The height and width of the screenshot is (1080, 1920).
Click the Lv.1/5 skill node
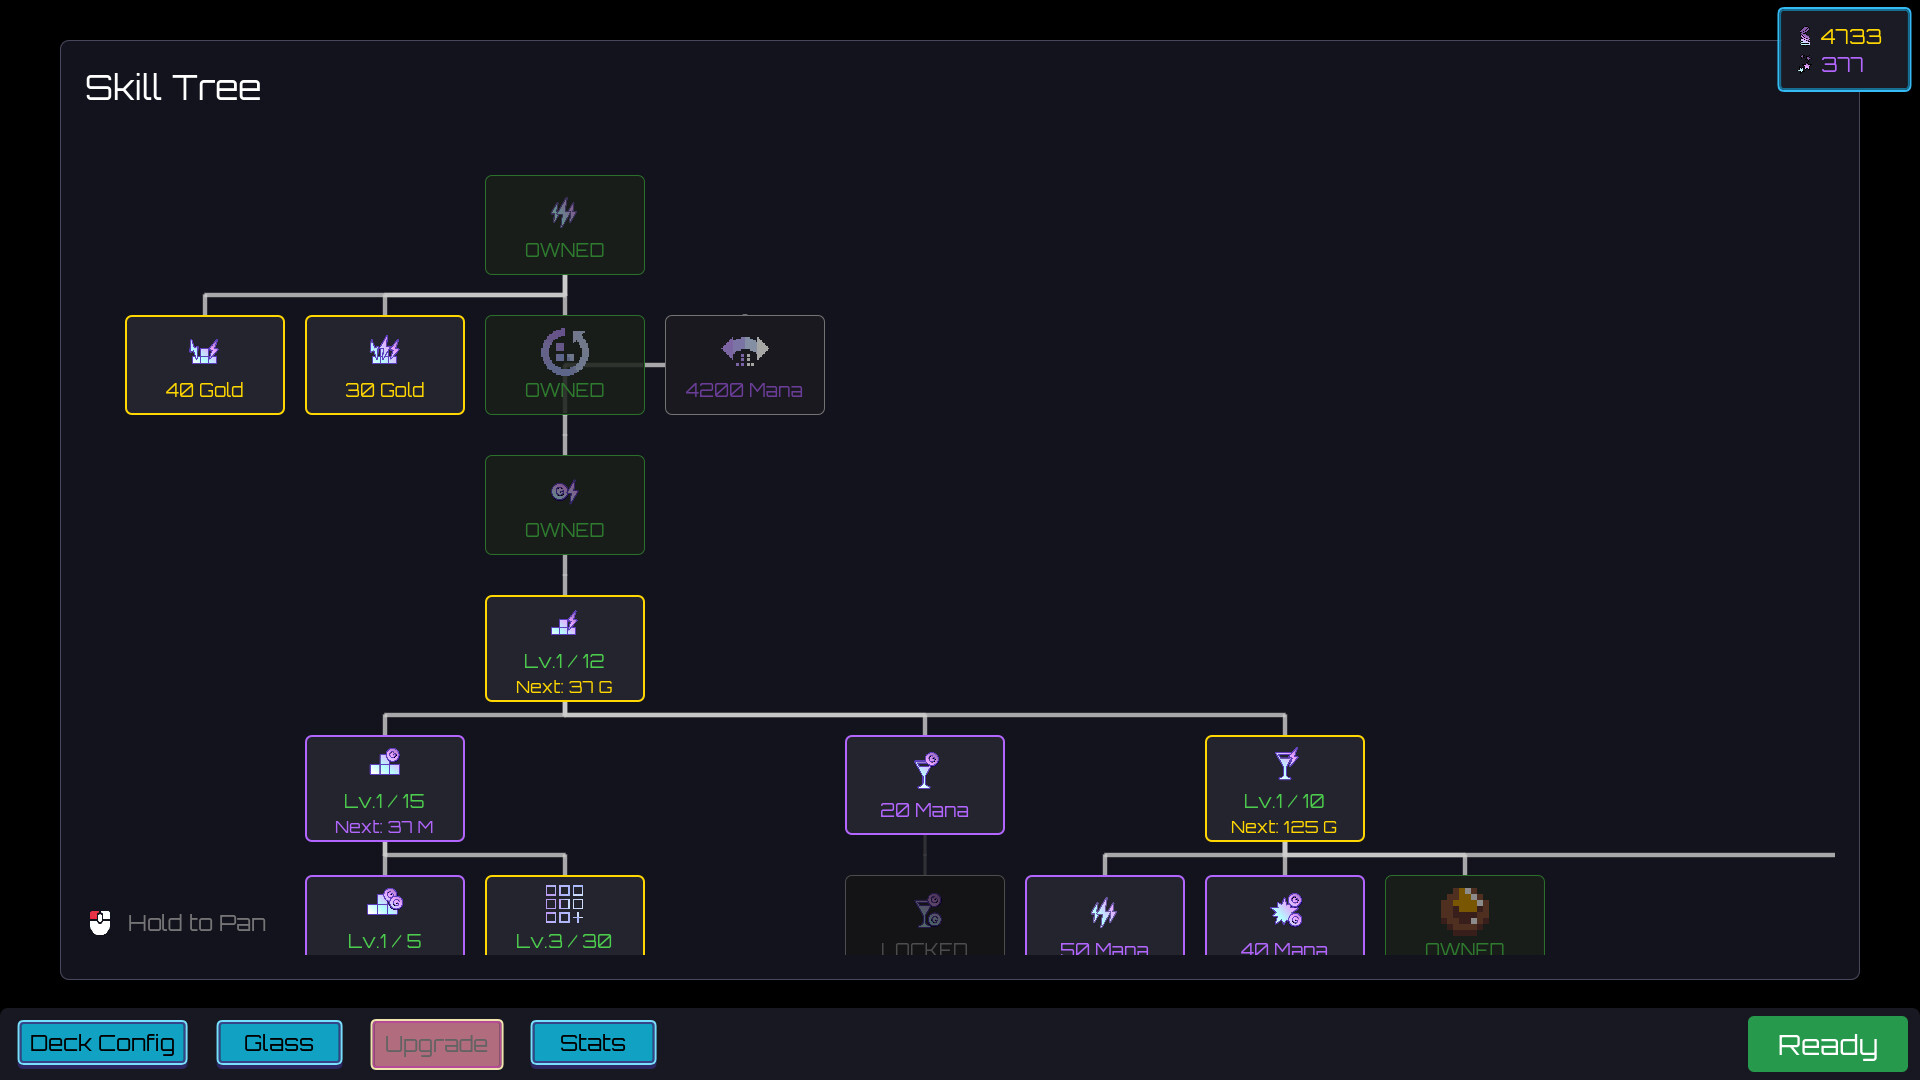point(384,916)
